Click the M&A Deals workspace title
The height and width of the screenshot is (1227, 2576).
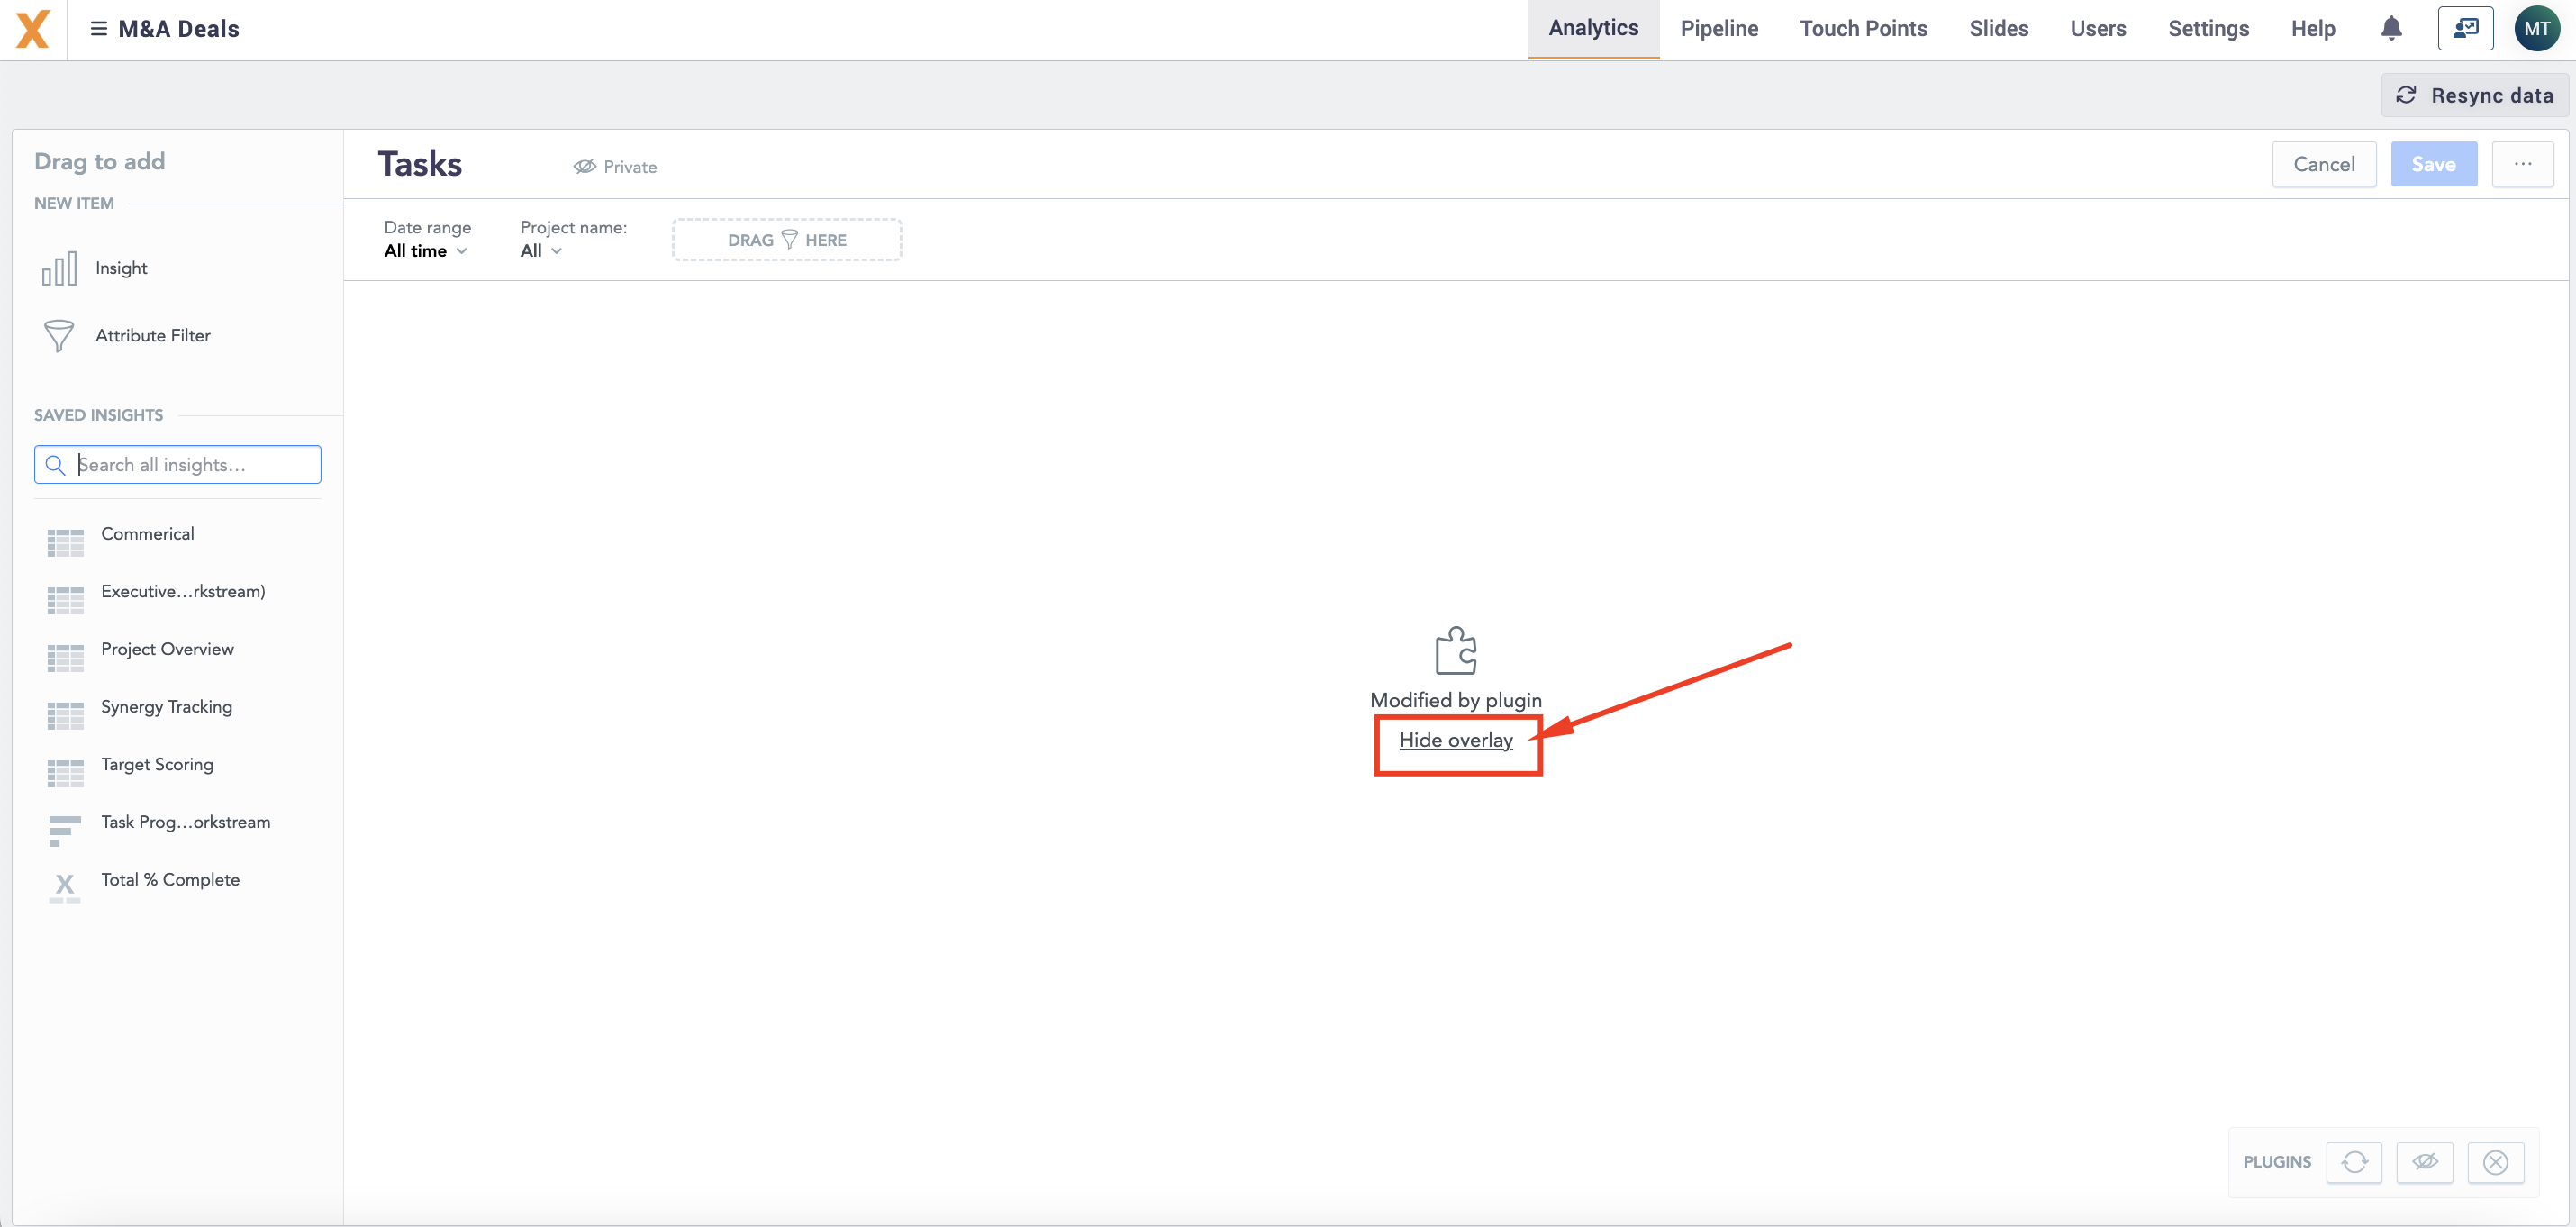[179, 29]
